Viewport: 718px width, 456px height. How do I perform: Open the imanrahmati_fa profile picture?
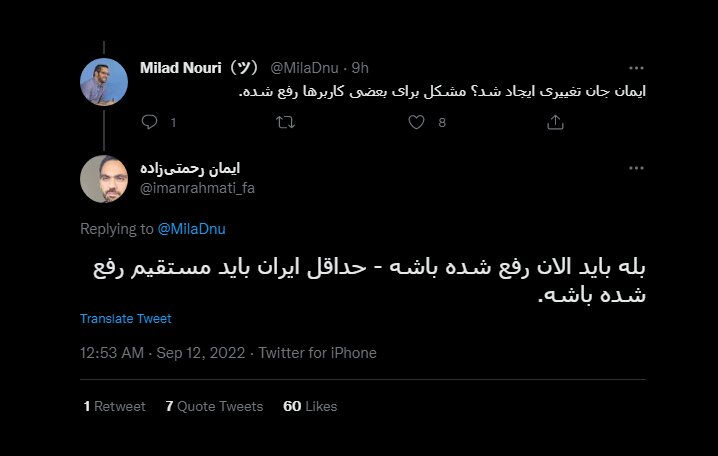point(104,180)
